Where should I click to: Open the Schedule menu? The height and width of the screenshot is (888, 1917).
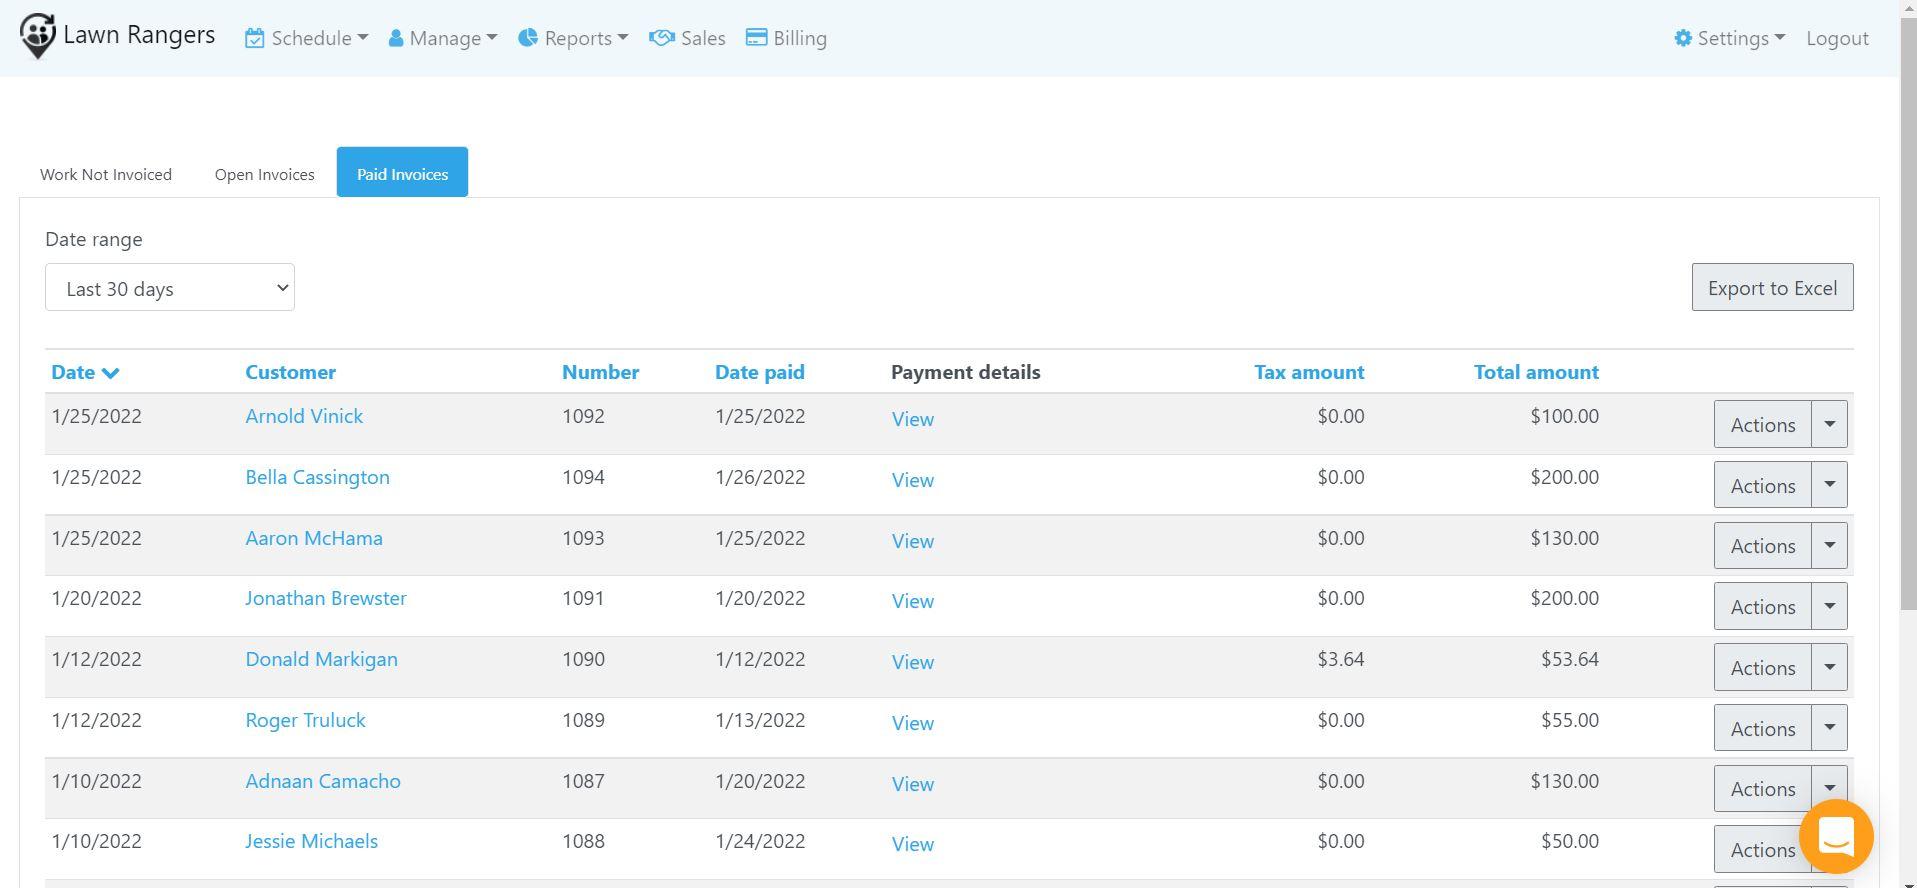[307, 38]
